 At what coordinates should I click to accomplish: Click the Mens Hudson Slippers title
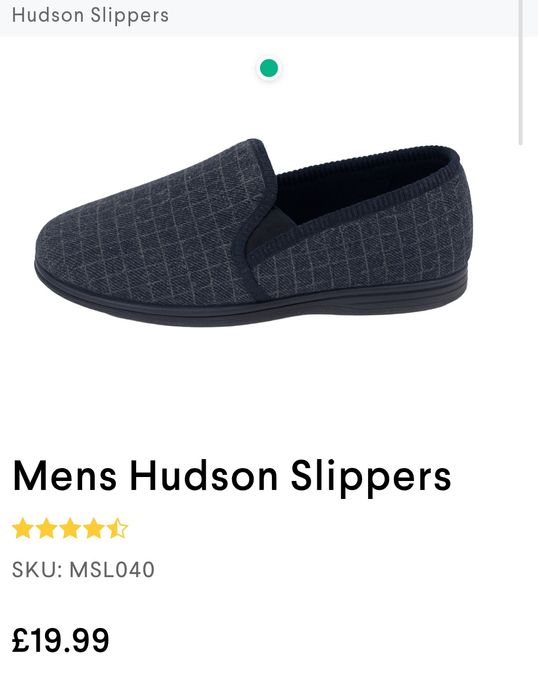tap(232, 477)
